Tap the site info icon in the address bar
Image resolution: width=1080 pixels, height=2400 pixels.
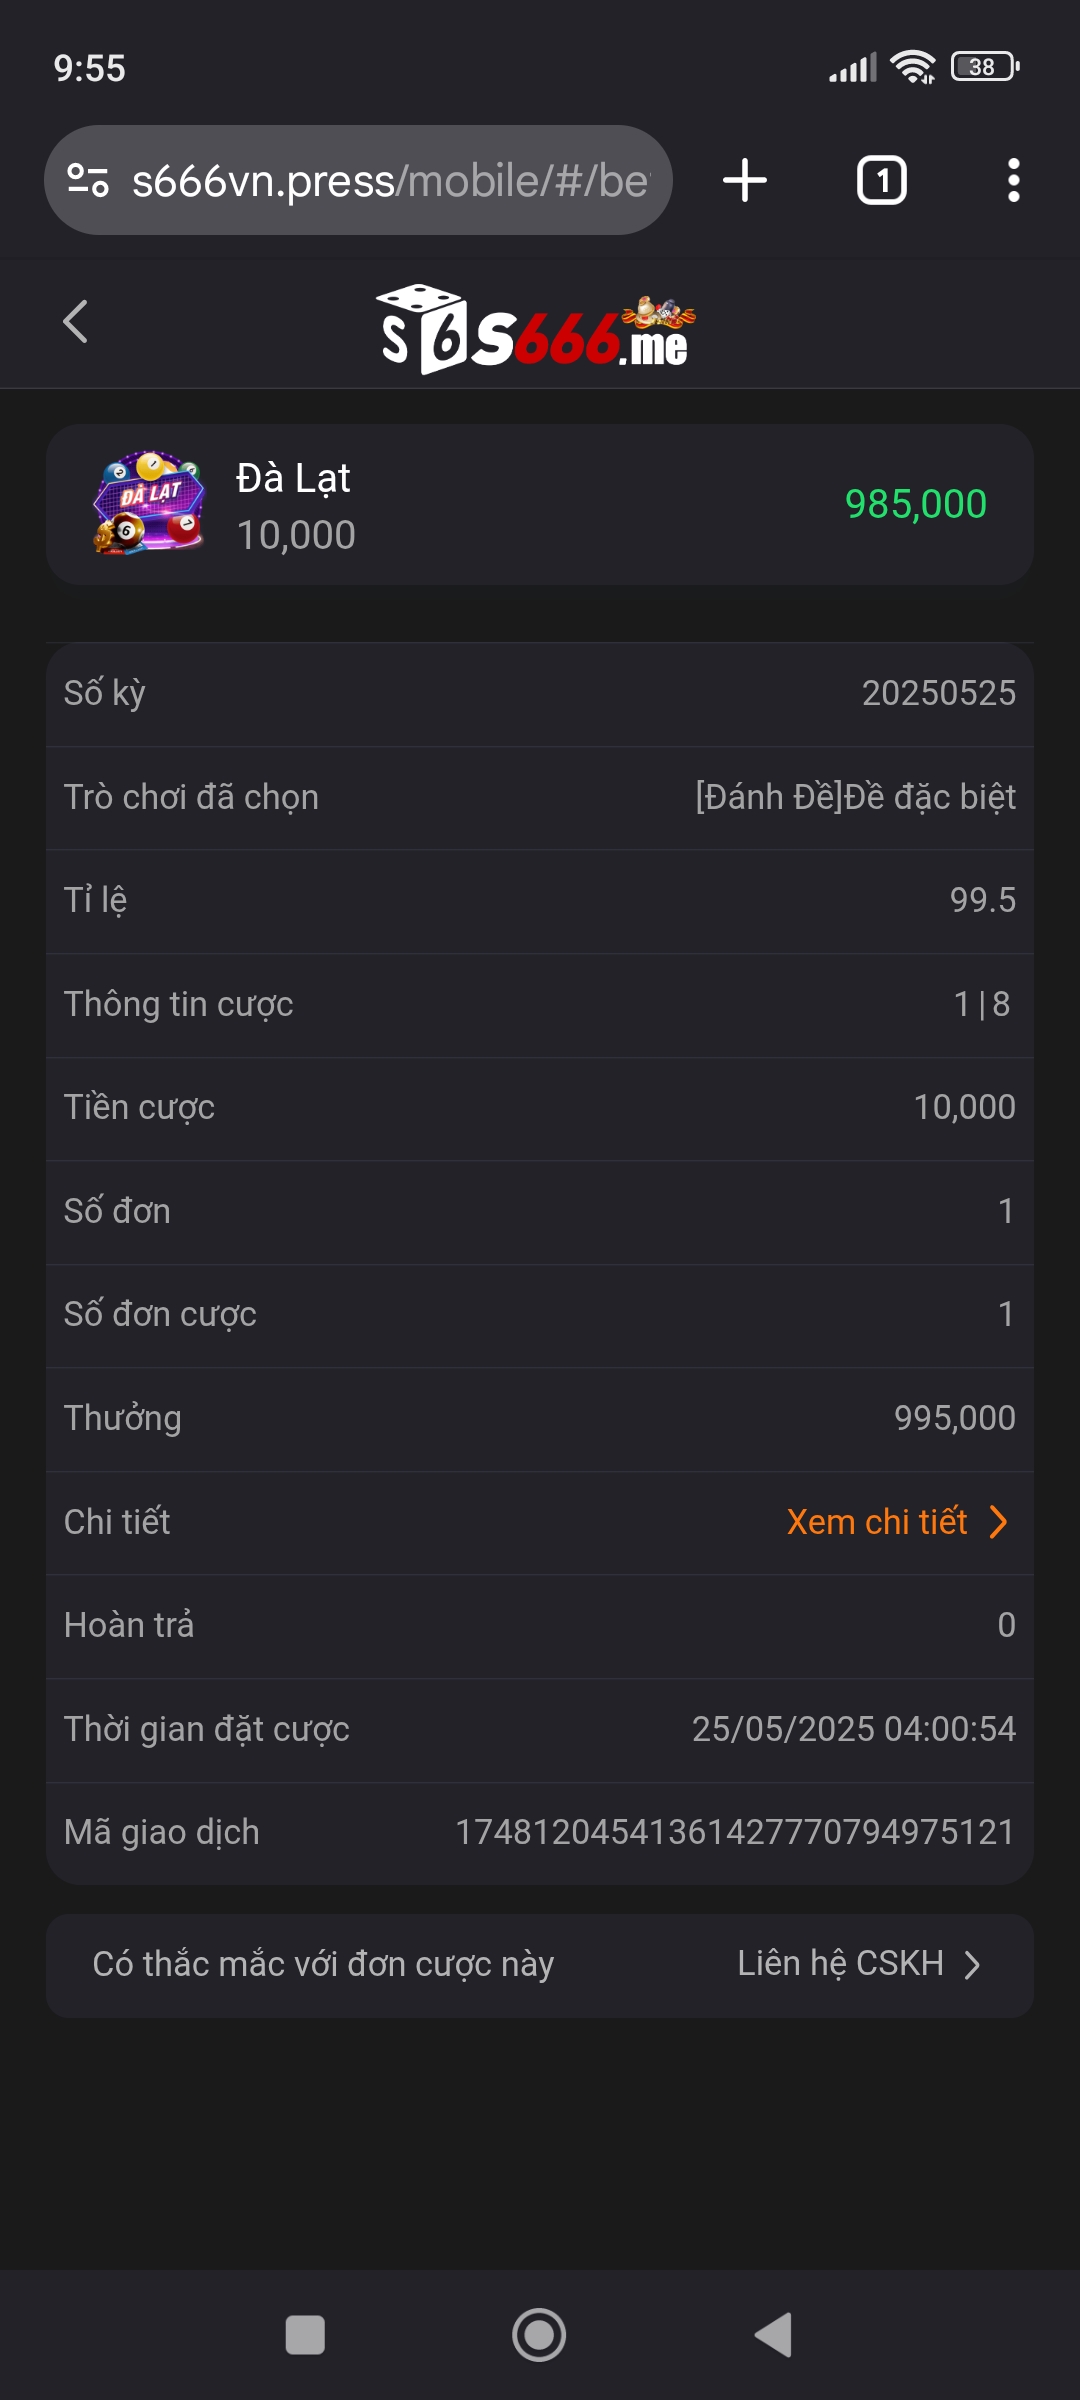88,181
